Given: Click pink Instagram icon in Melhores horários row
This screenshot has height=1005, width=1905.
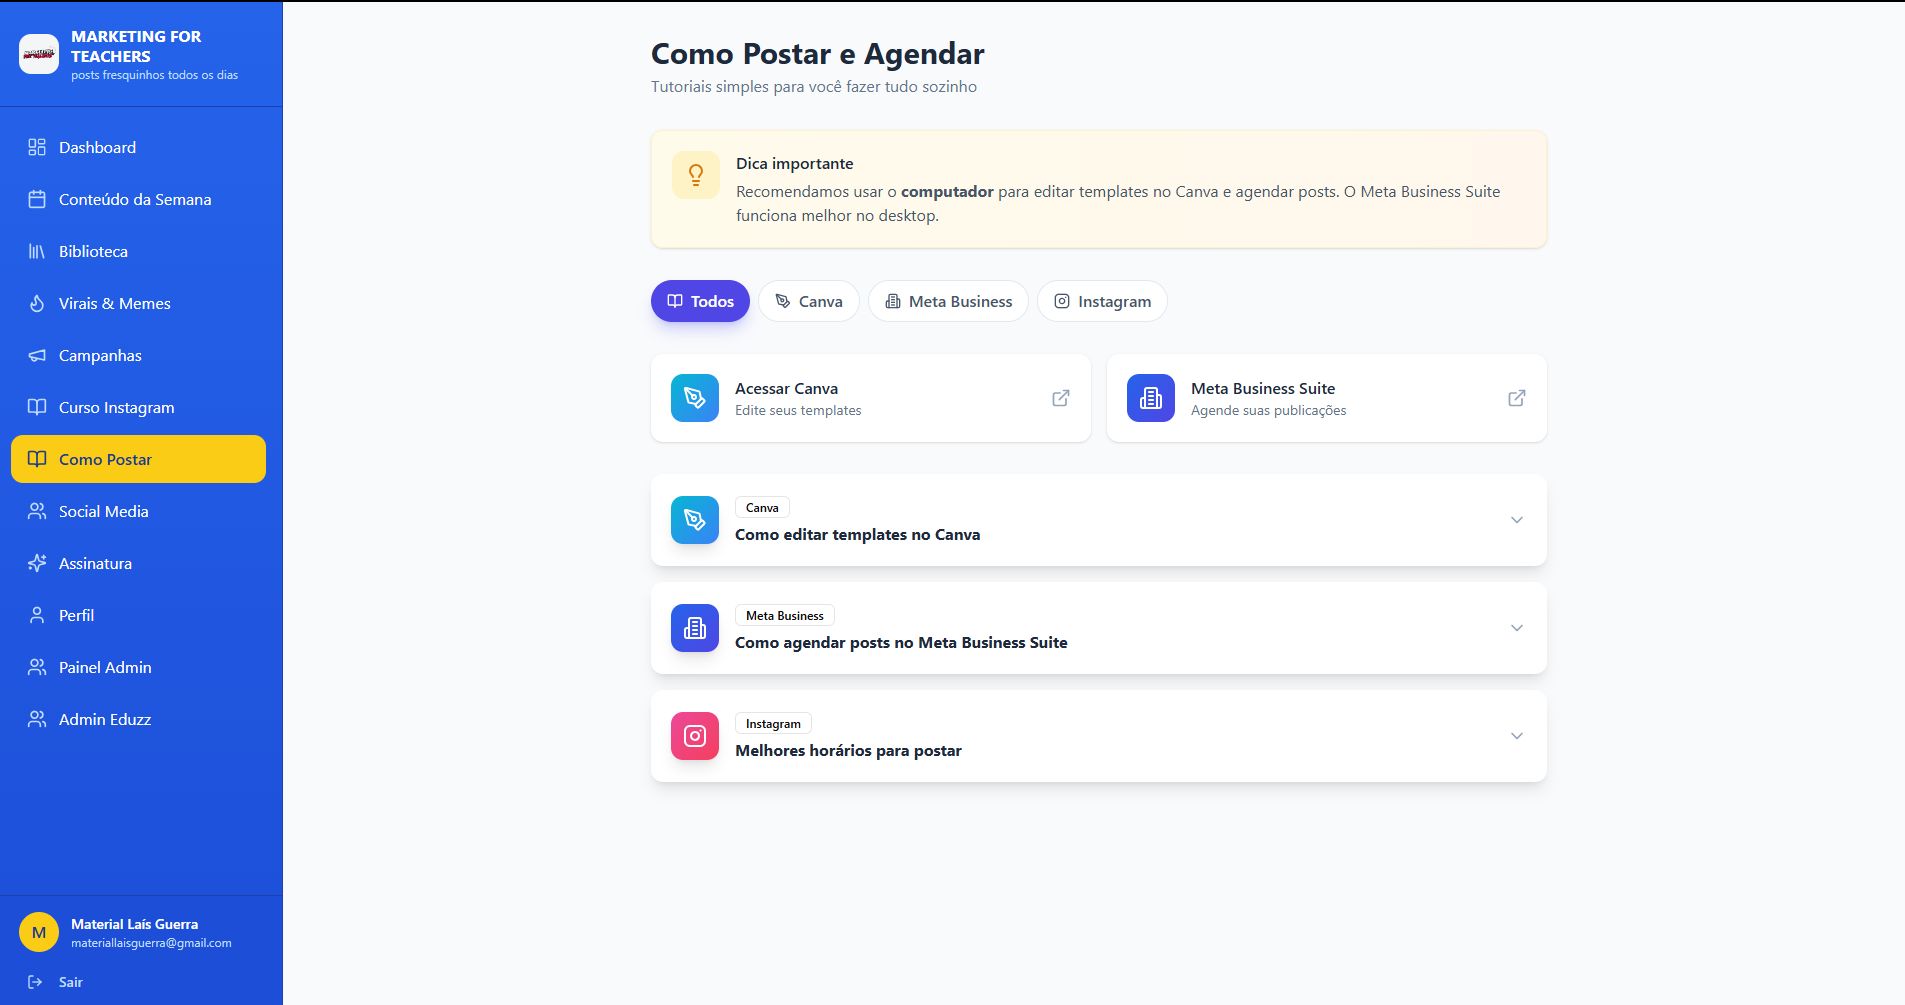Looking at the screenshot, I should click(695, 736).
